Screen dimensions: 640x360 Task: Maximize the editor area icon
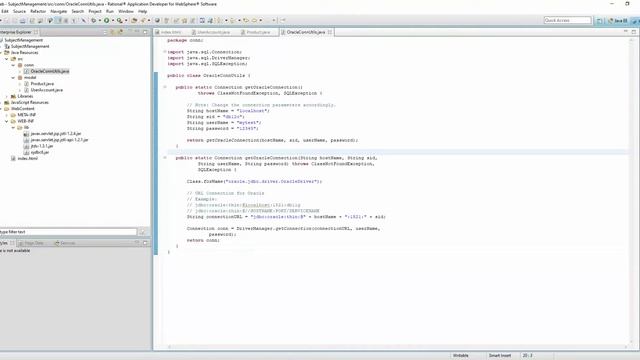[633, 31]
